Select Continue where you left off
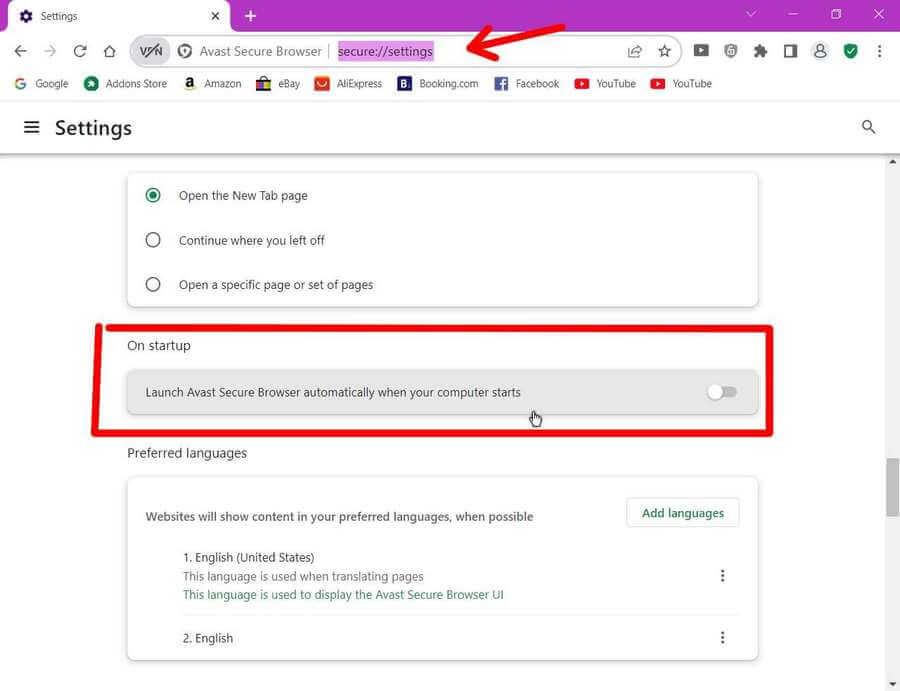Image resolution: width=900 pixels, height=691 pixels. 153,240
